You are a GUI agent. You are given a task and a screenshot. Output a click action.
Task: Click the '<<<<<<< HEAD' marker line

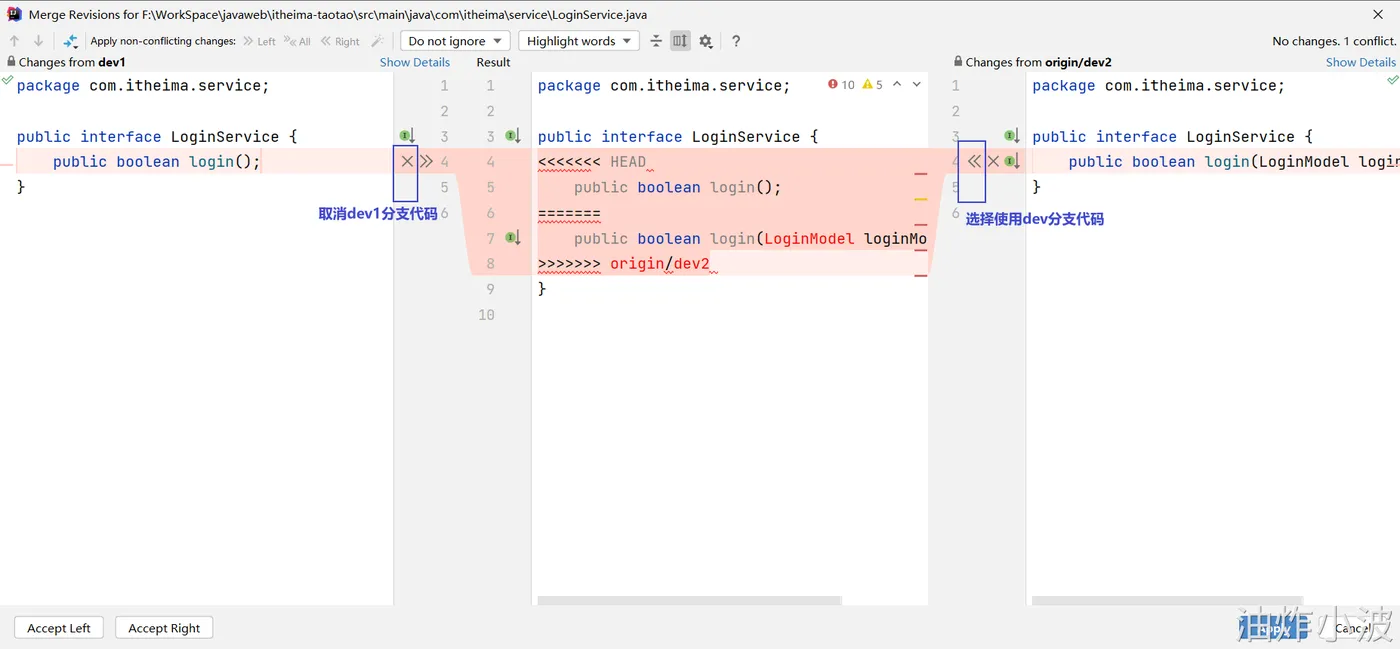592,162
